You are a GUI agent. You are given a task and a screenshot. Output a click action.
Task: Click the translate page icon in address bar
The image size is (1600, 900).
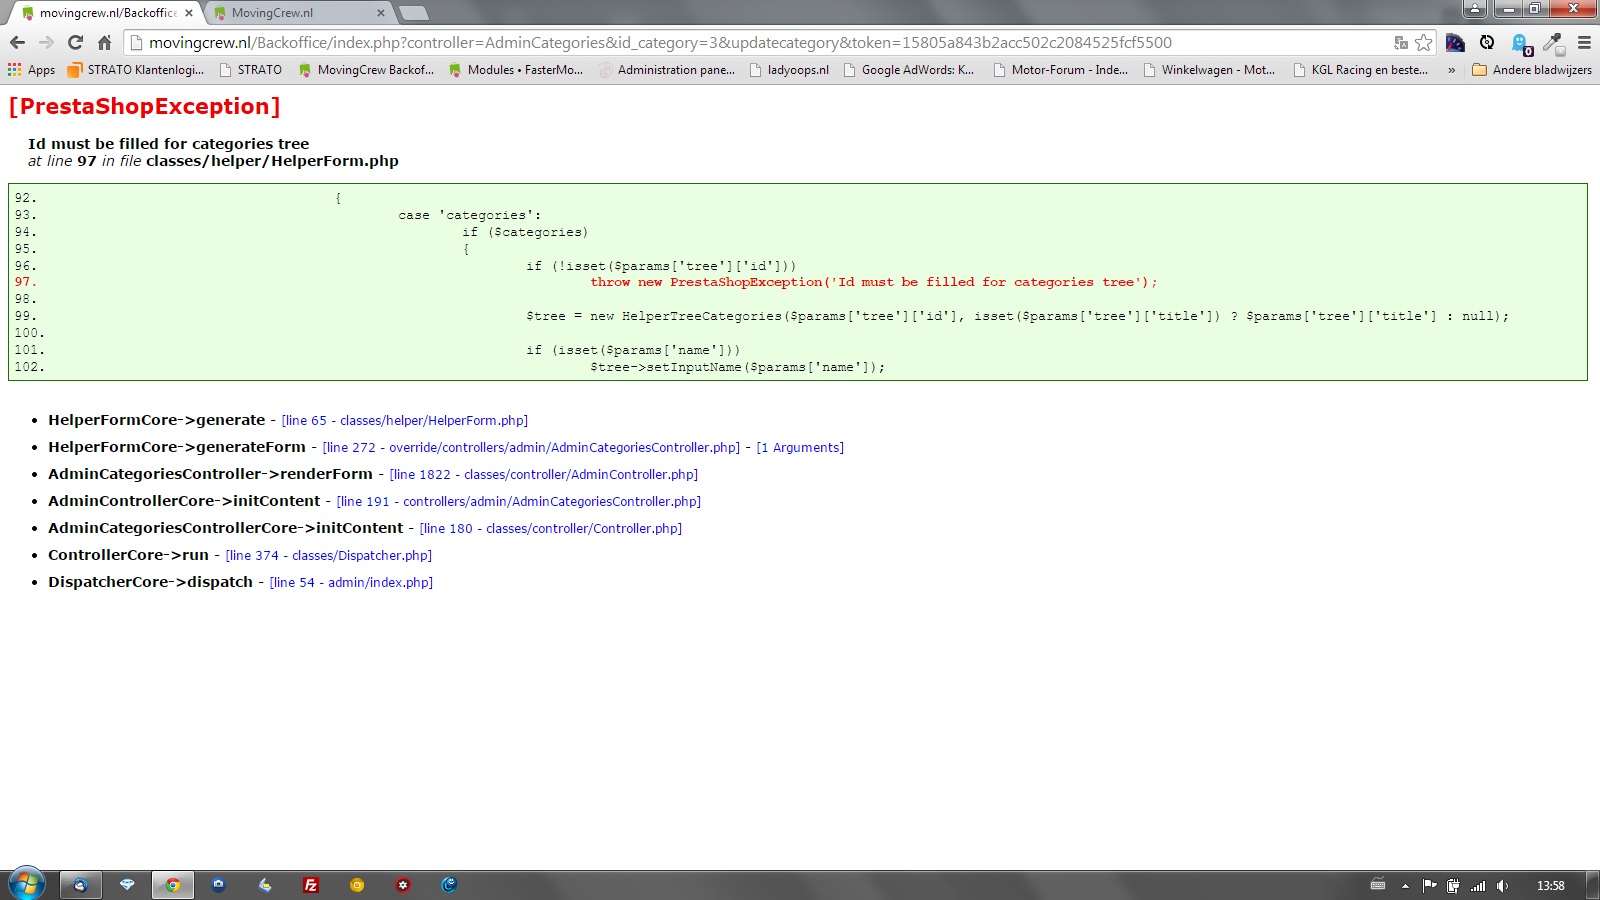coord(1401,43)
